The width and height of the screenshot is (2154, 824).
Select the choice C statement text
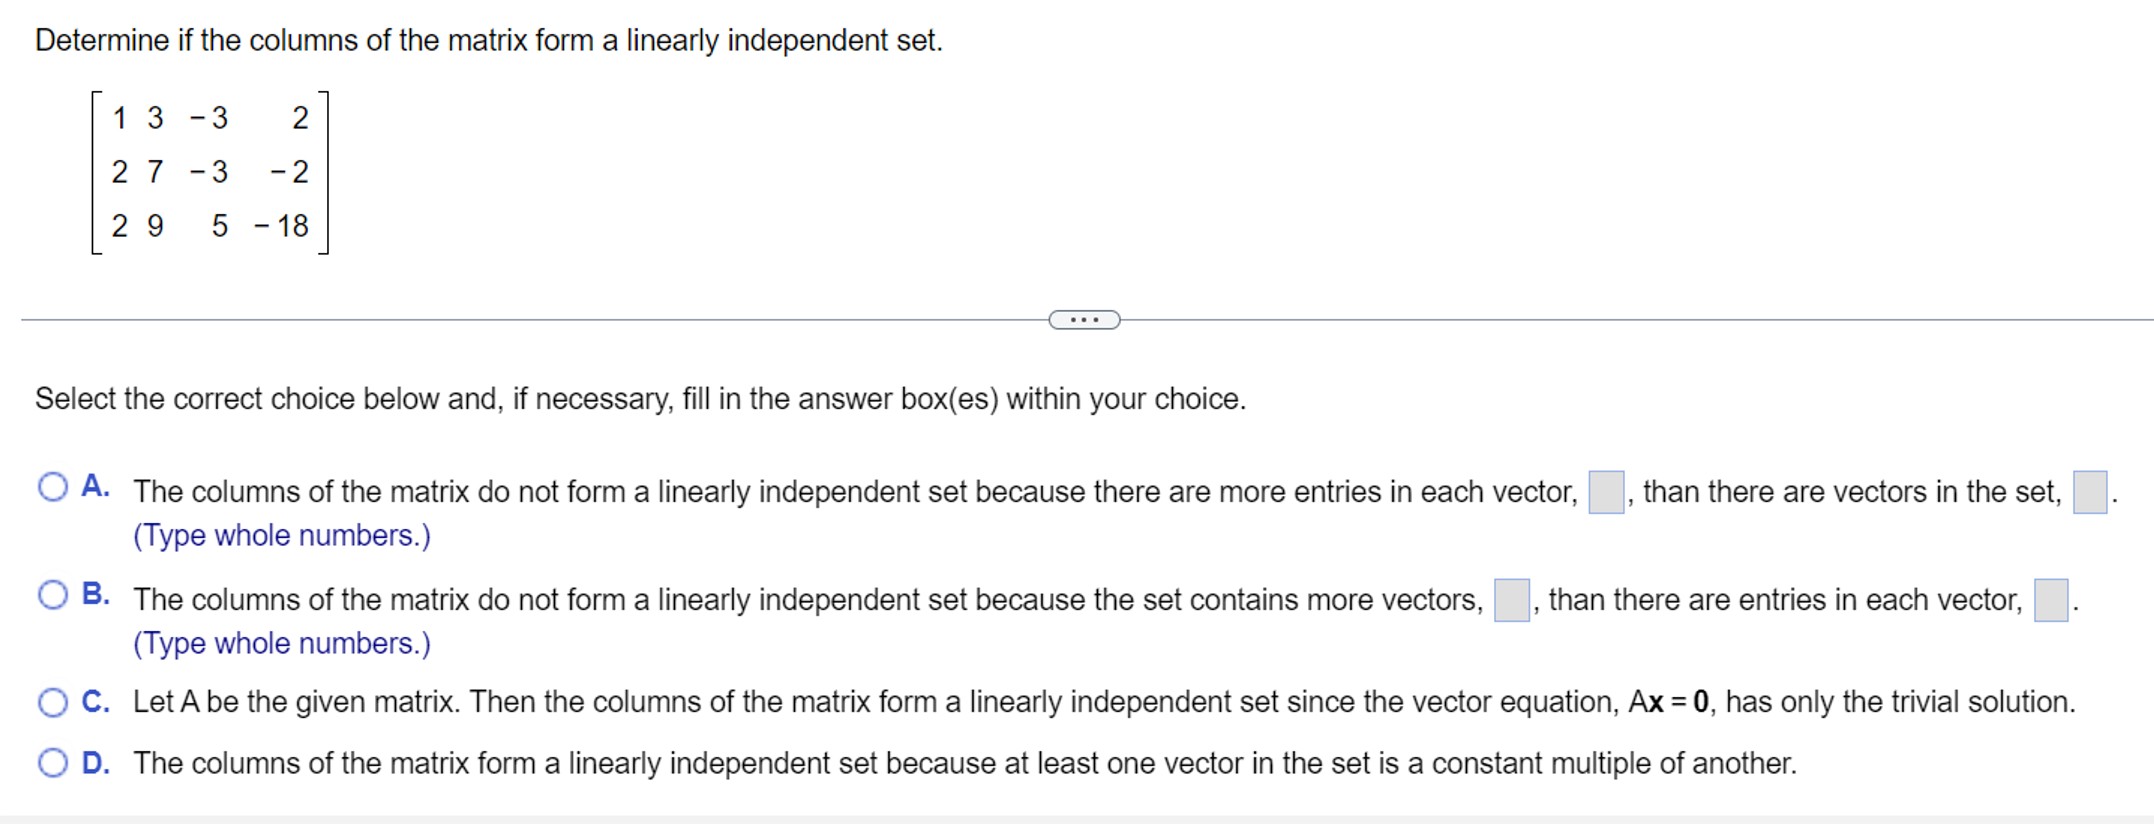pos(1100,702)
